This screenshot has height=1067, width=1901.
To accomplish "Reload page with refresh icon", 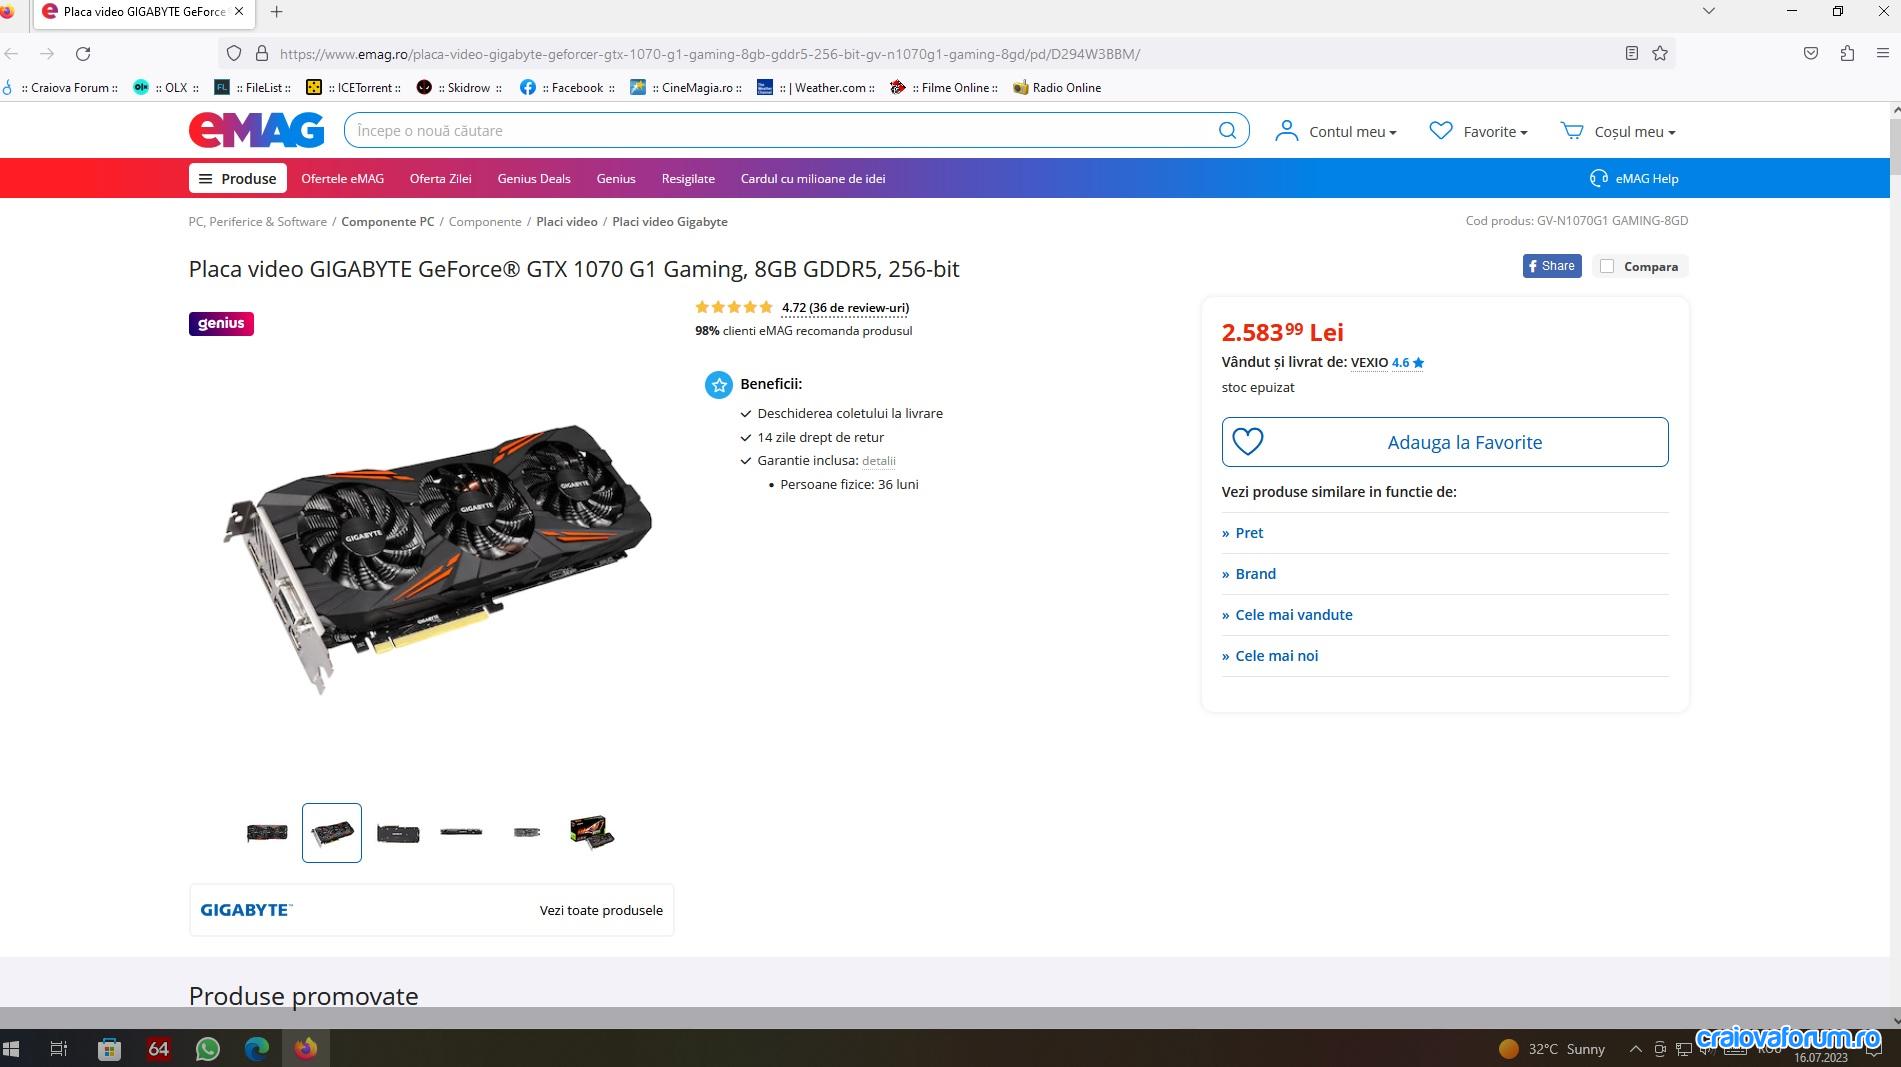I will (83, 54).
